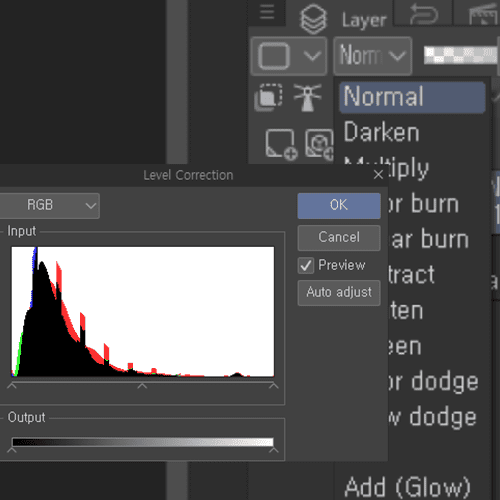Image resolution: width=500 pixels, height=500 pixels.
Task: Uncheck the Preview checkbox
Action: pos(306,266)
